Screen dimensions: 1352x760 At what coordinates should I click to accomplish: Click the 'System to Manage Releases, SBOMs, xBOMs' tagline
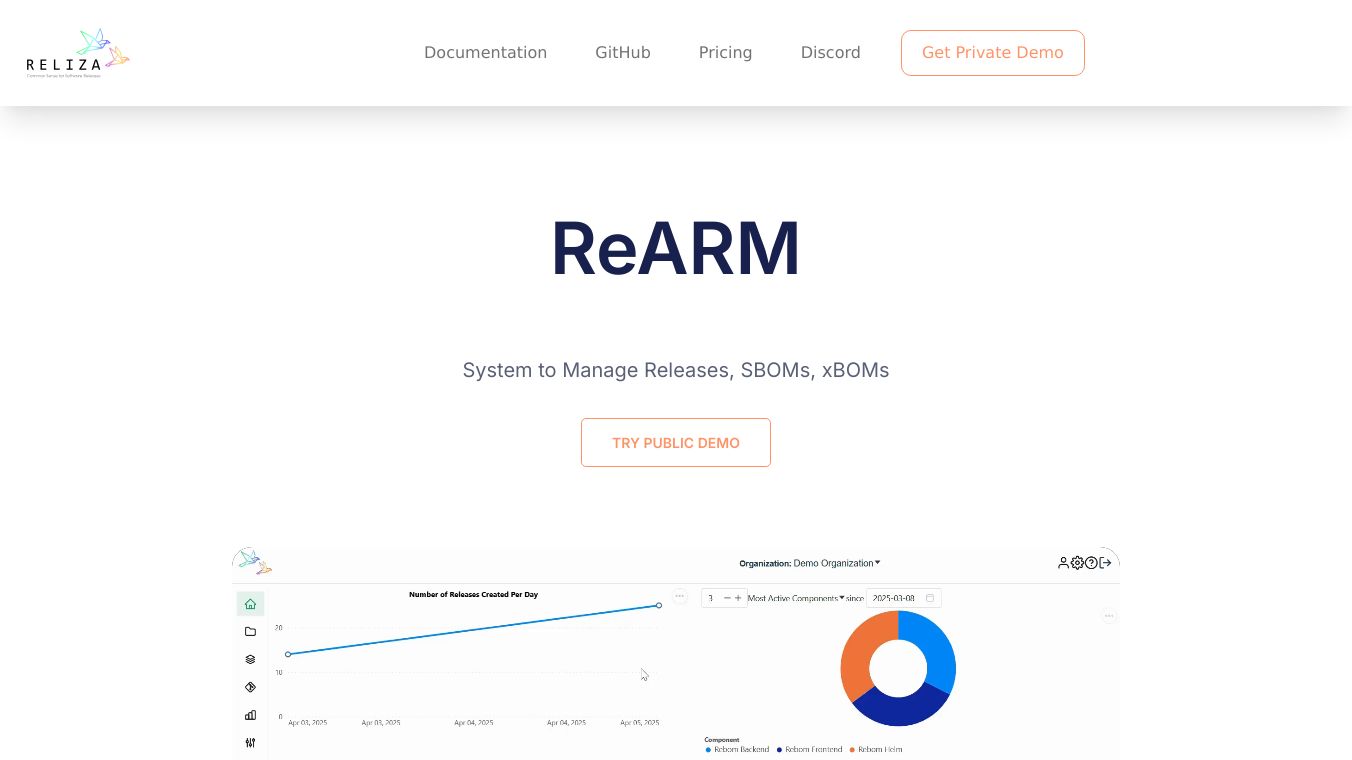pyautogui.click(x=676, y=370)
